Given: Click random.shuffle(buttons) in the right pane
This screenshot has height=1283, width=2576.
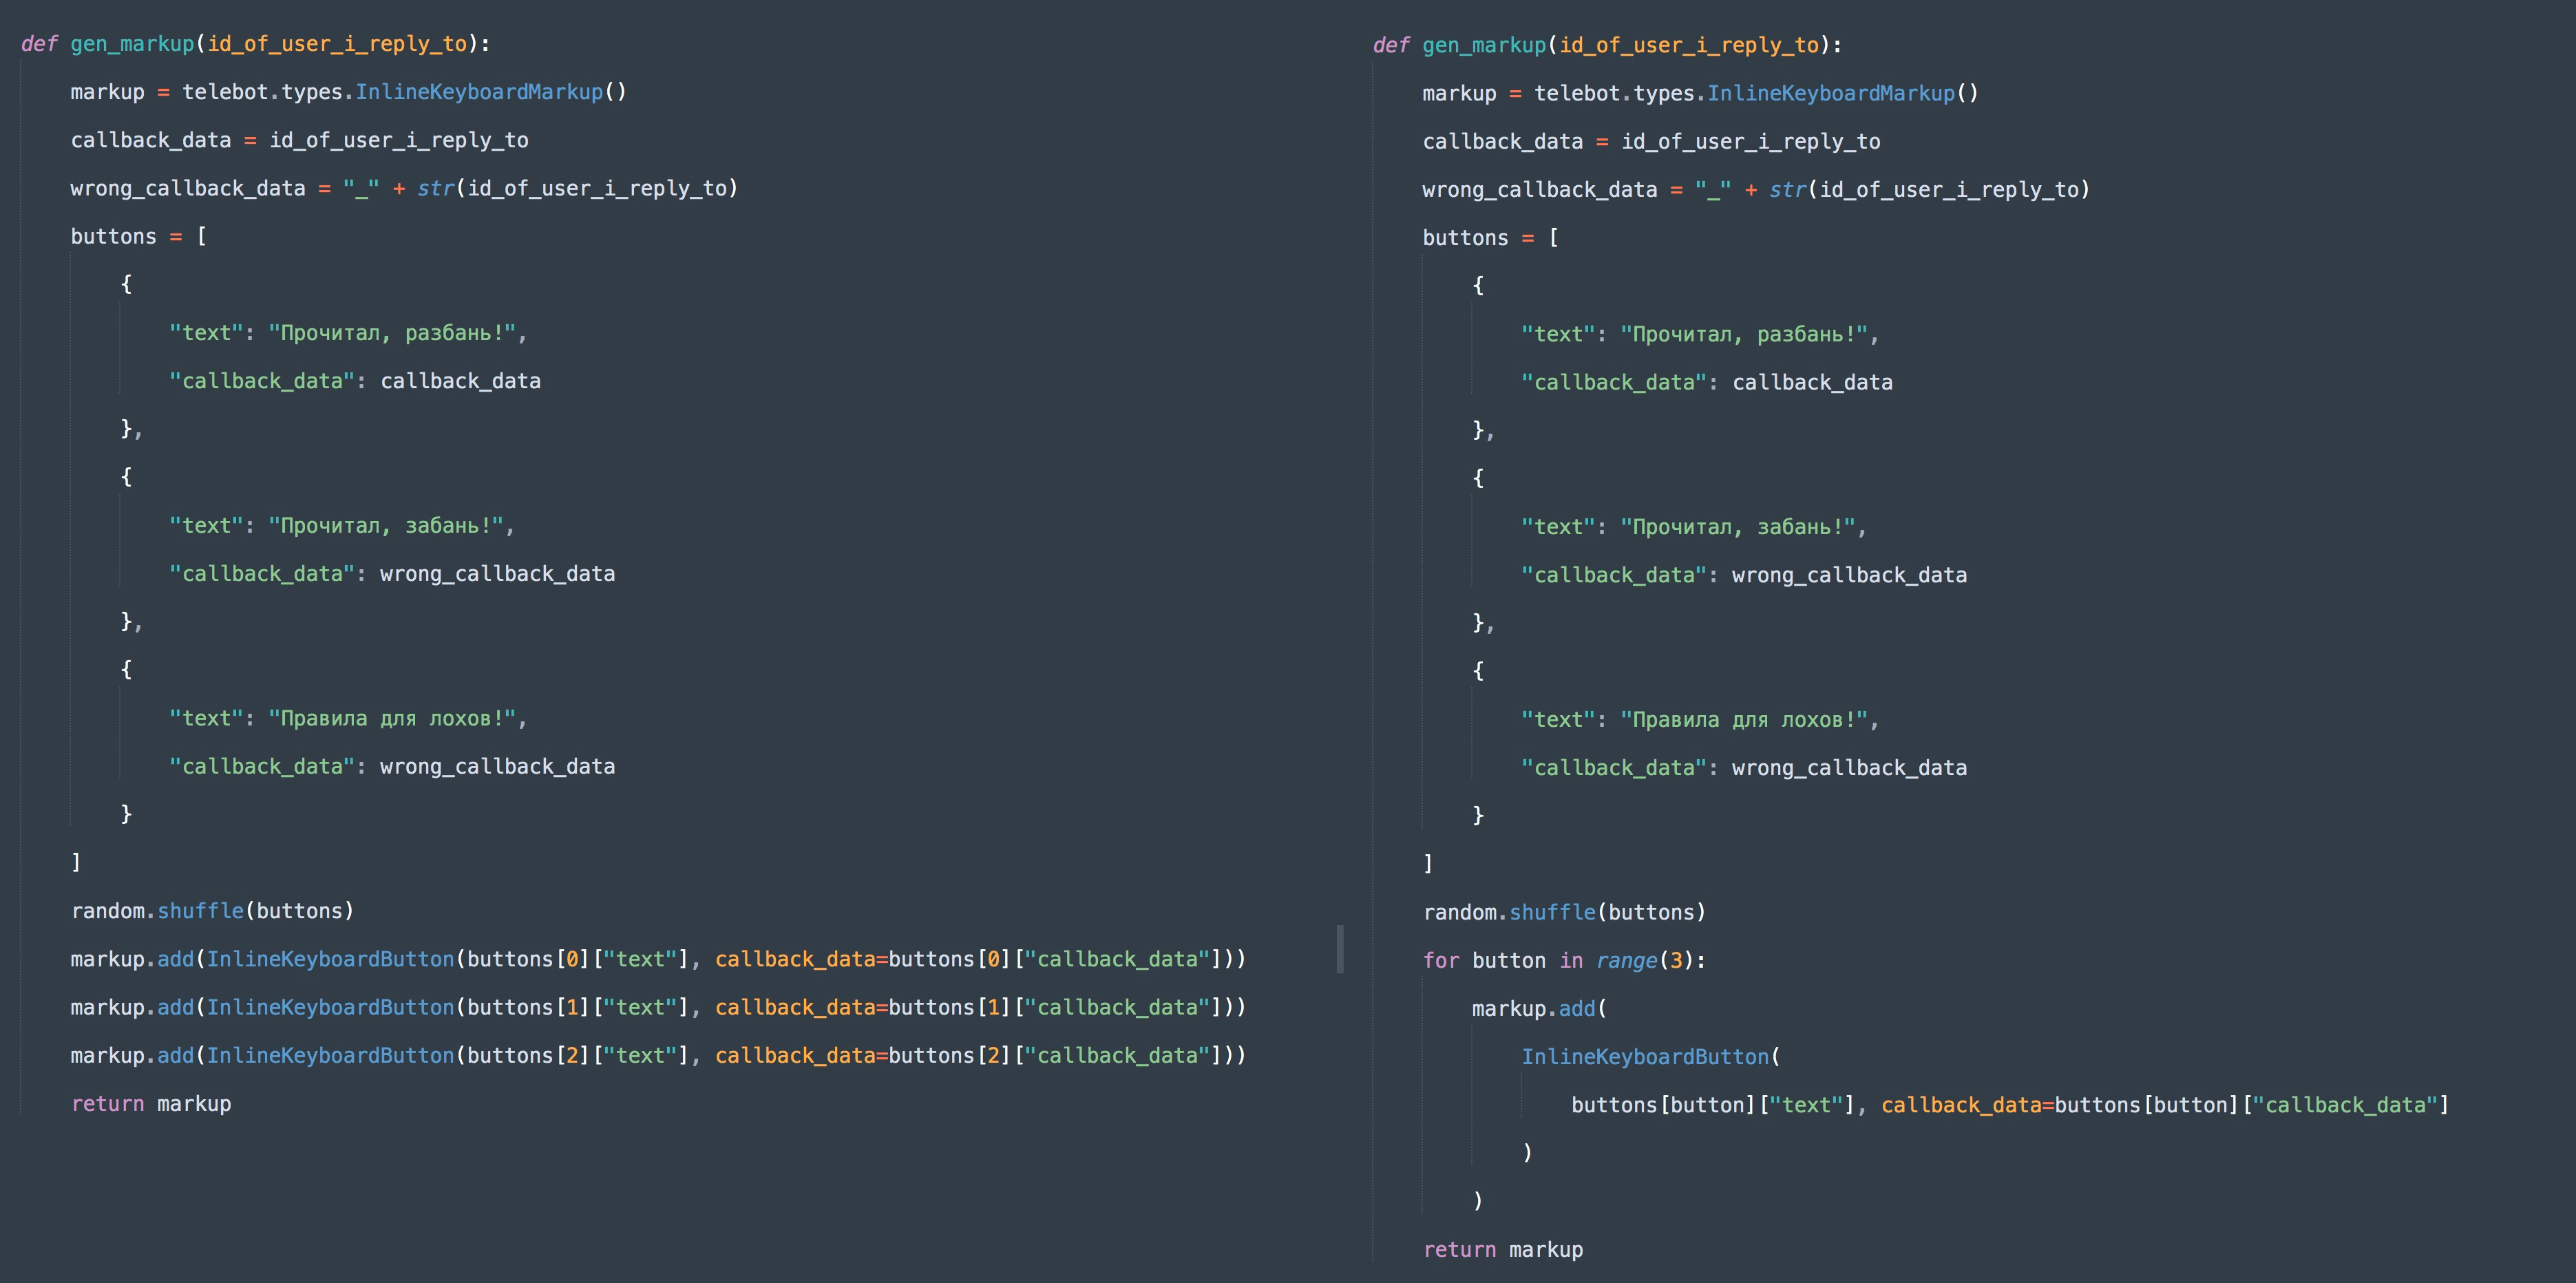Looking at the screenshot, I should (x=1565, y=912).
